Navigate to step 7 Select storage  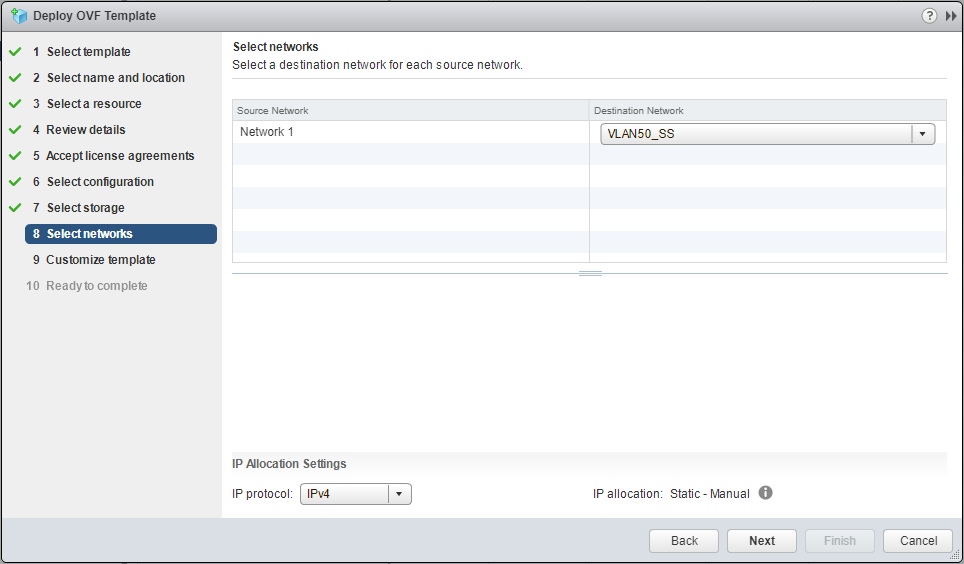click(85, 208)
